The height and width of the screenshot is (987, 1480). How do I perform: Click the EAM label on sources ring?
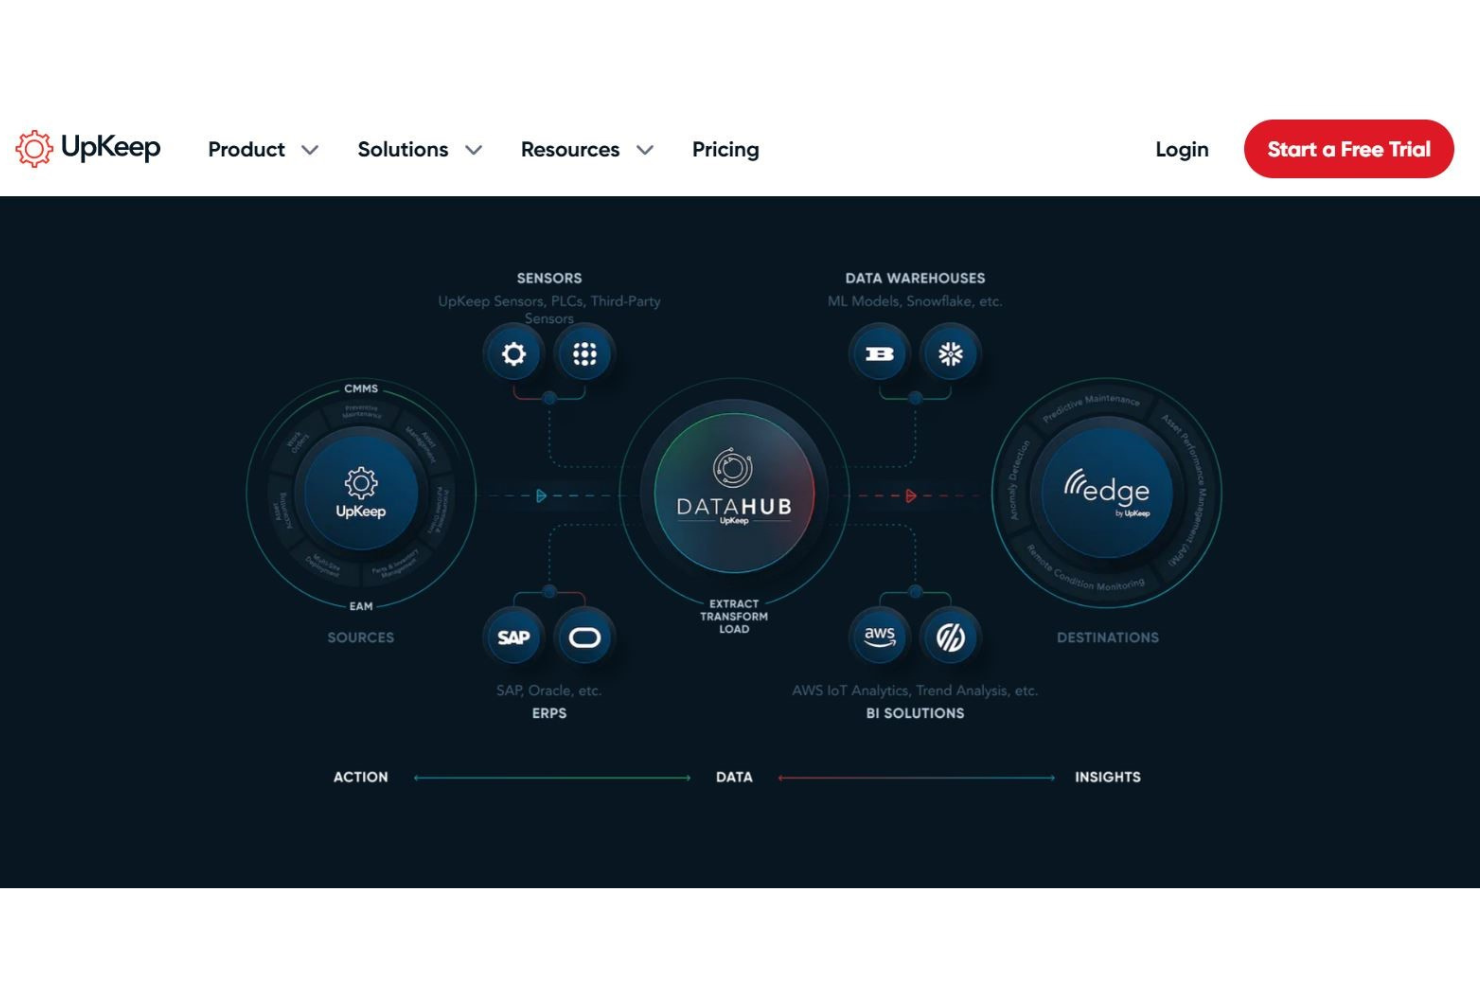point(361,606)
